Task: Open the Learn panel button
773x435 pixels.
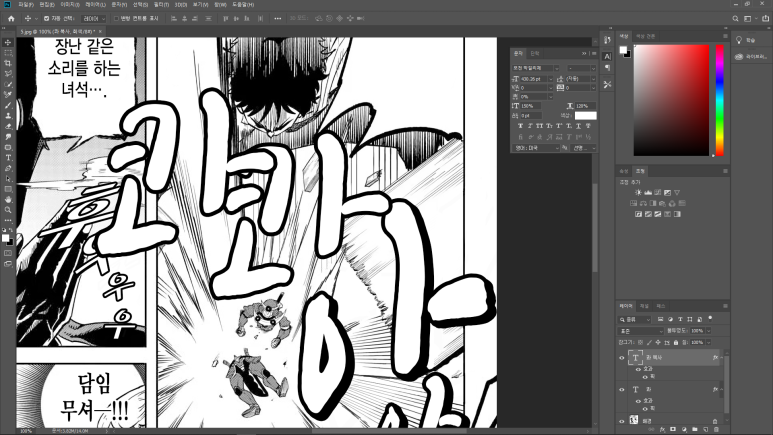Action: (x=746, y=40)
